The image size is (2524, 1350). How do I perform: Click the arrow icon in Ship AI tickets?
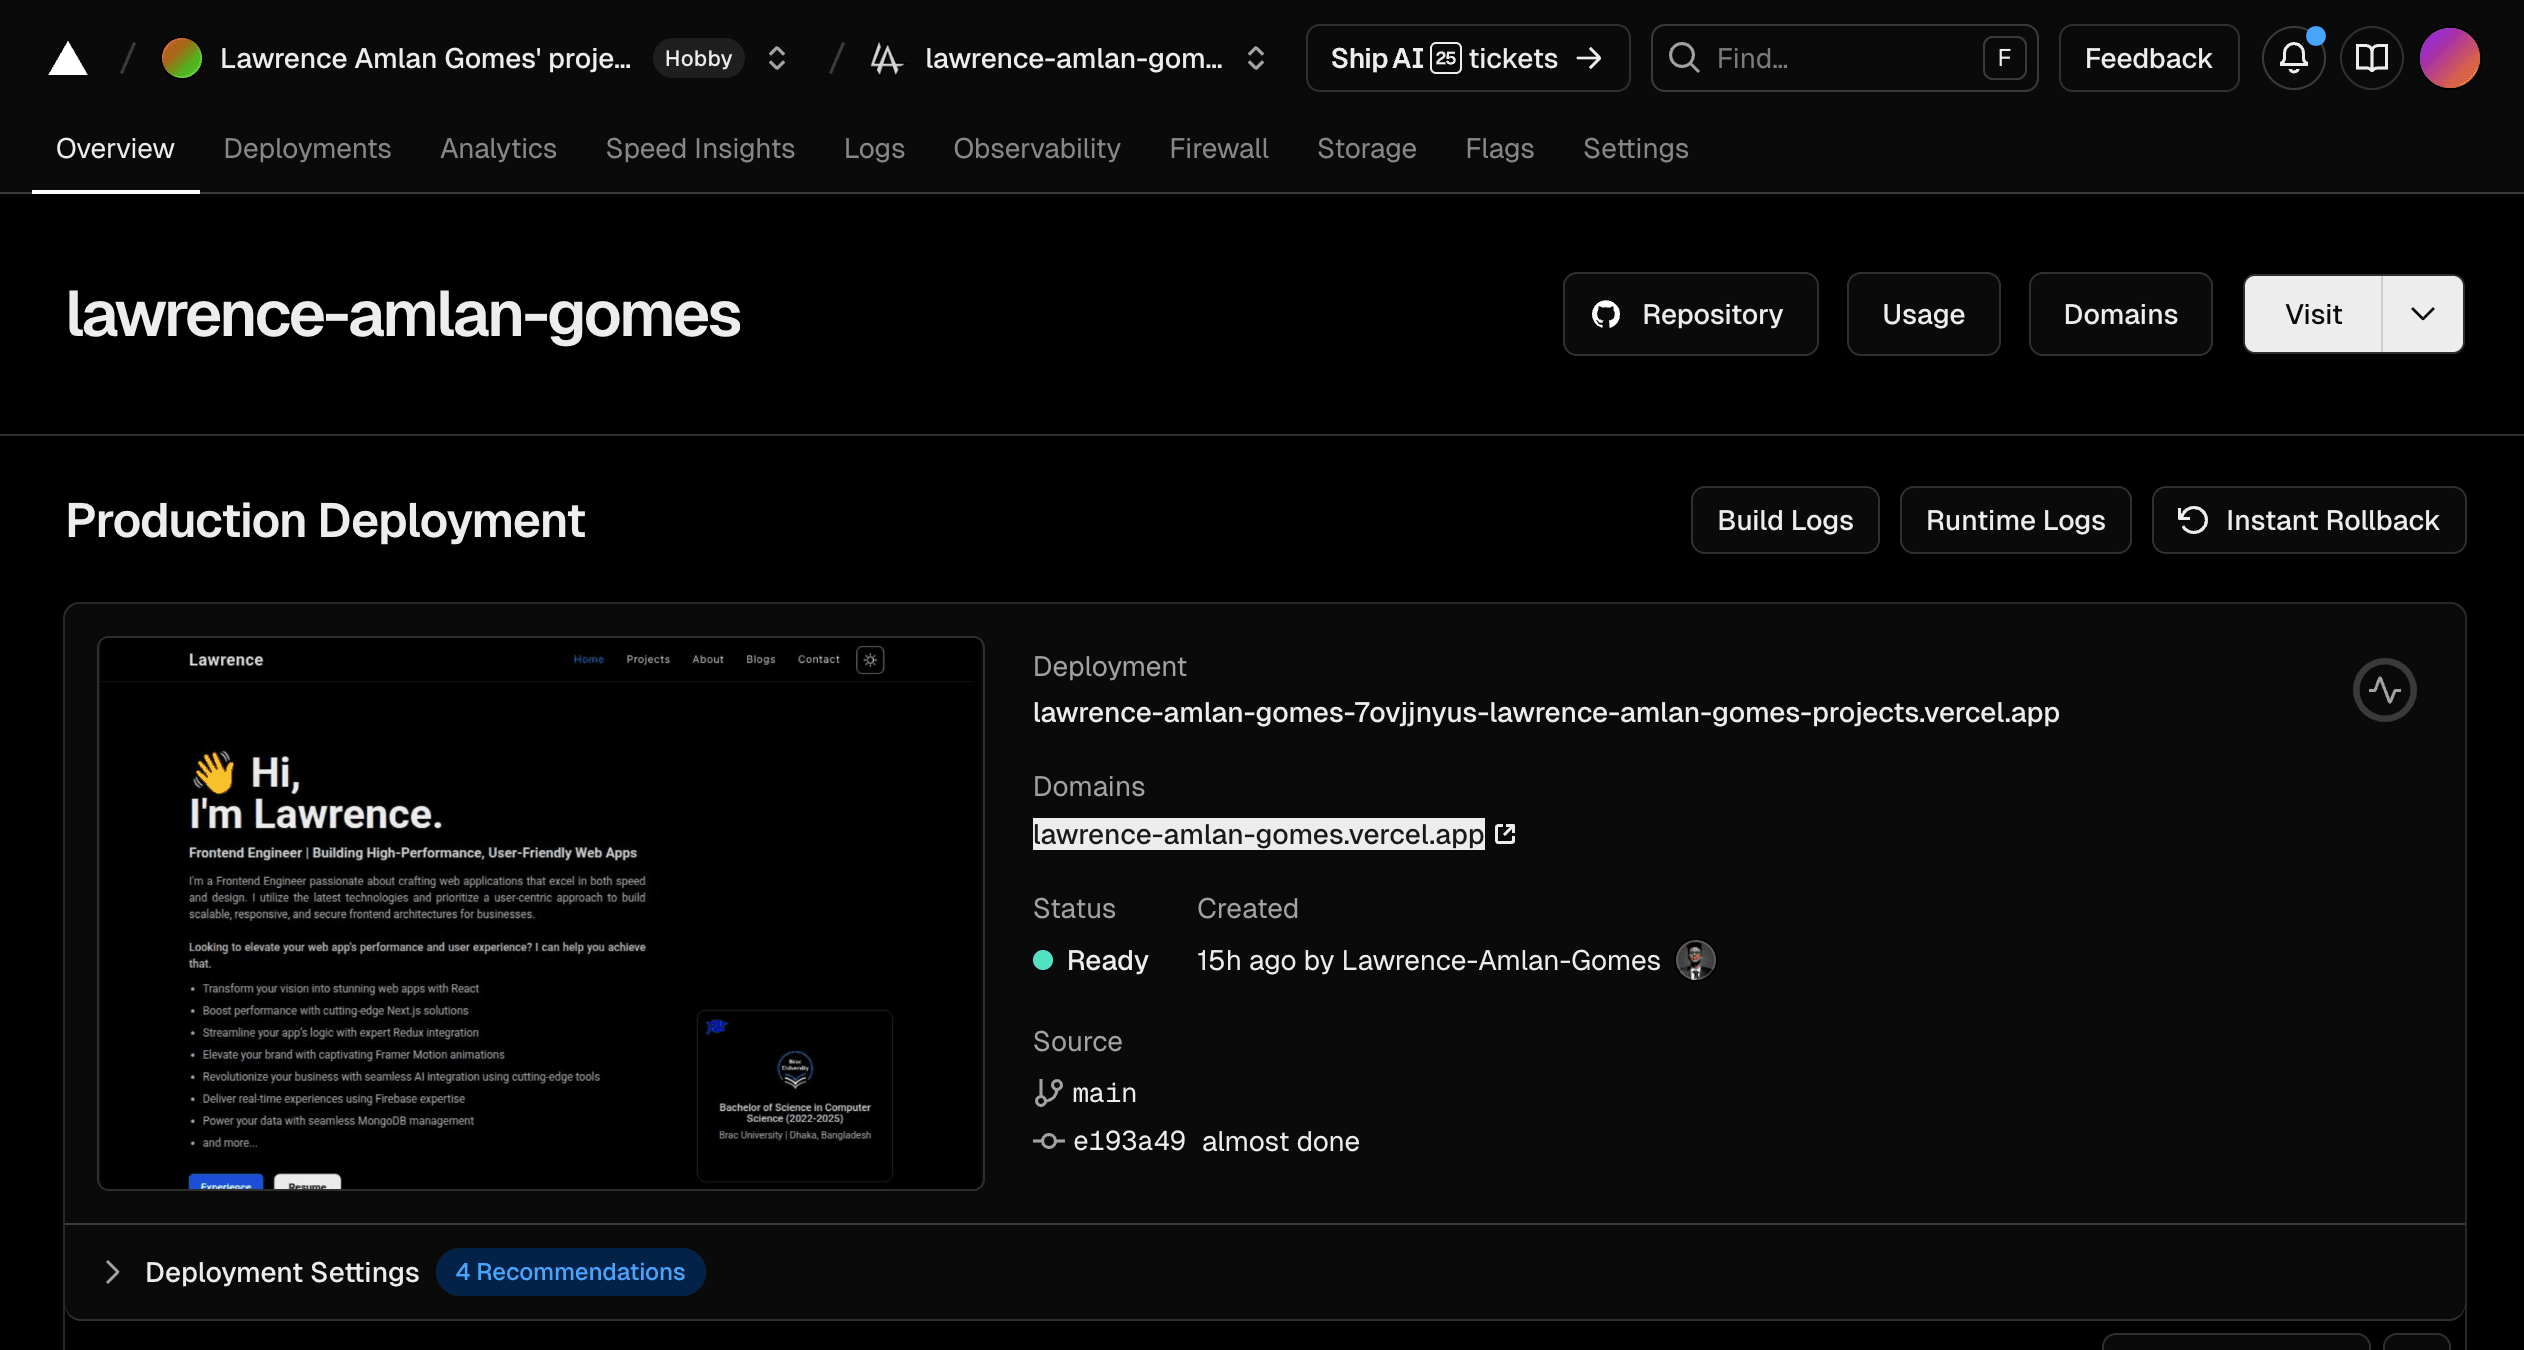(x=1591, y=58)
